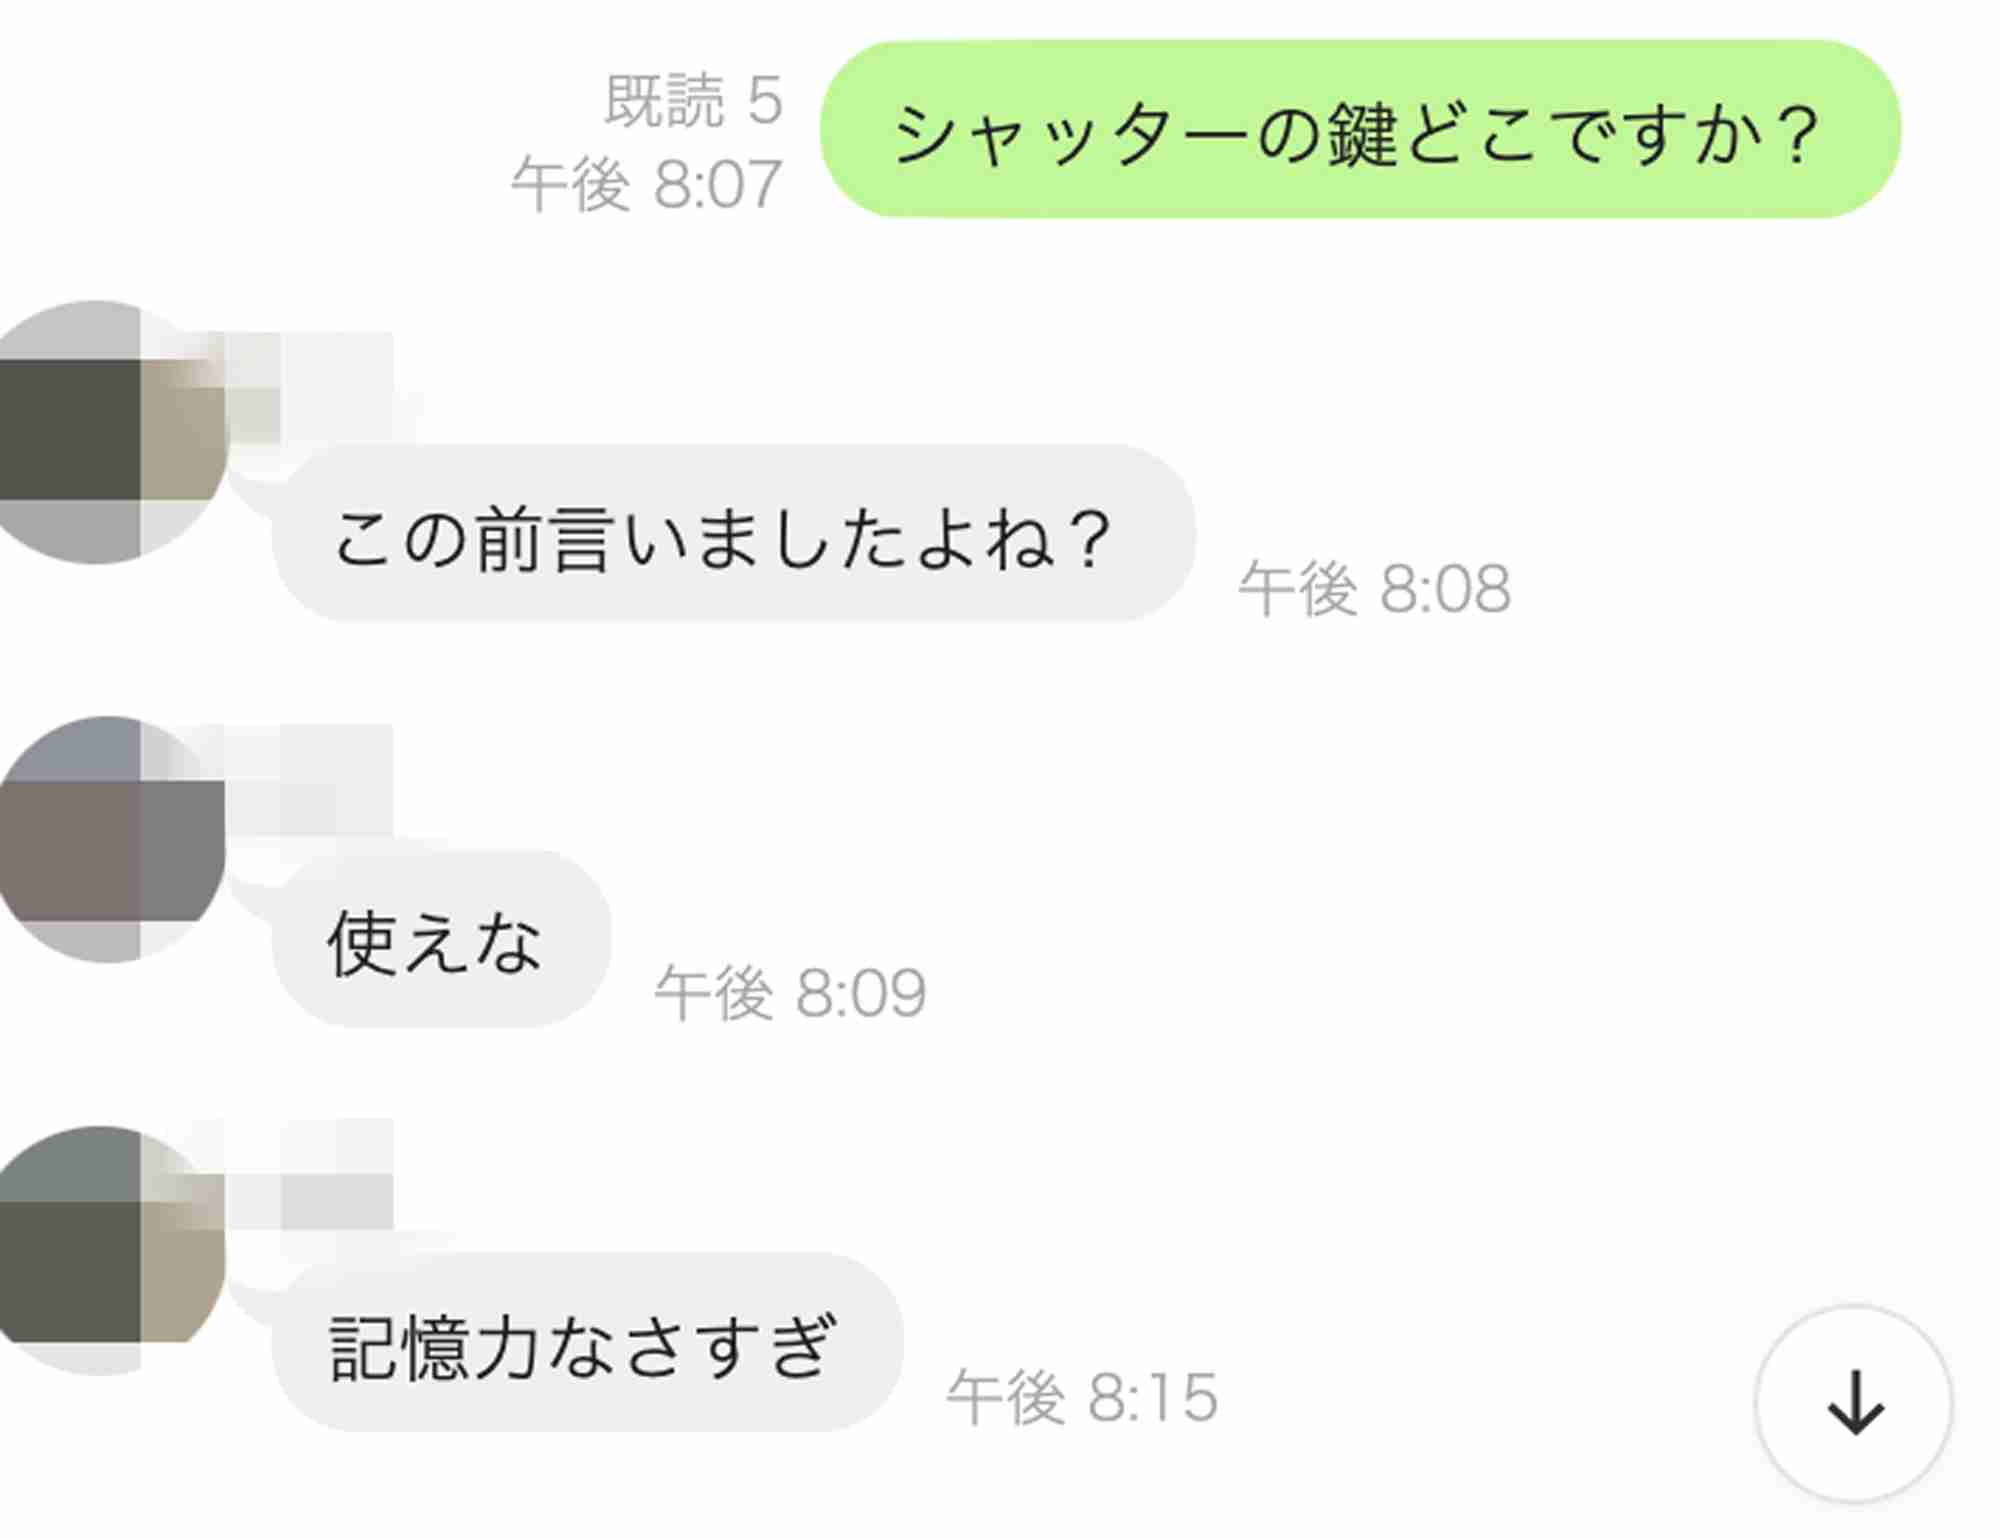Screen dimensions: 2000x1539
Task: Select the この前言いましたよね？ message bubble
Action: (734, 534)
